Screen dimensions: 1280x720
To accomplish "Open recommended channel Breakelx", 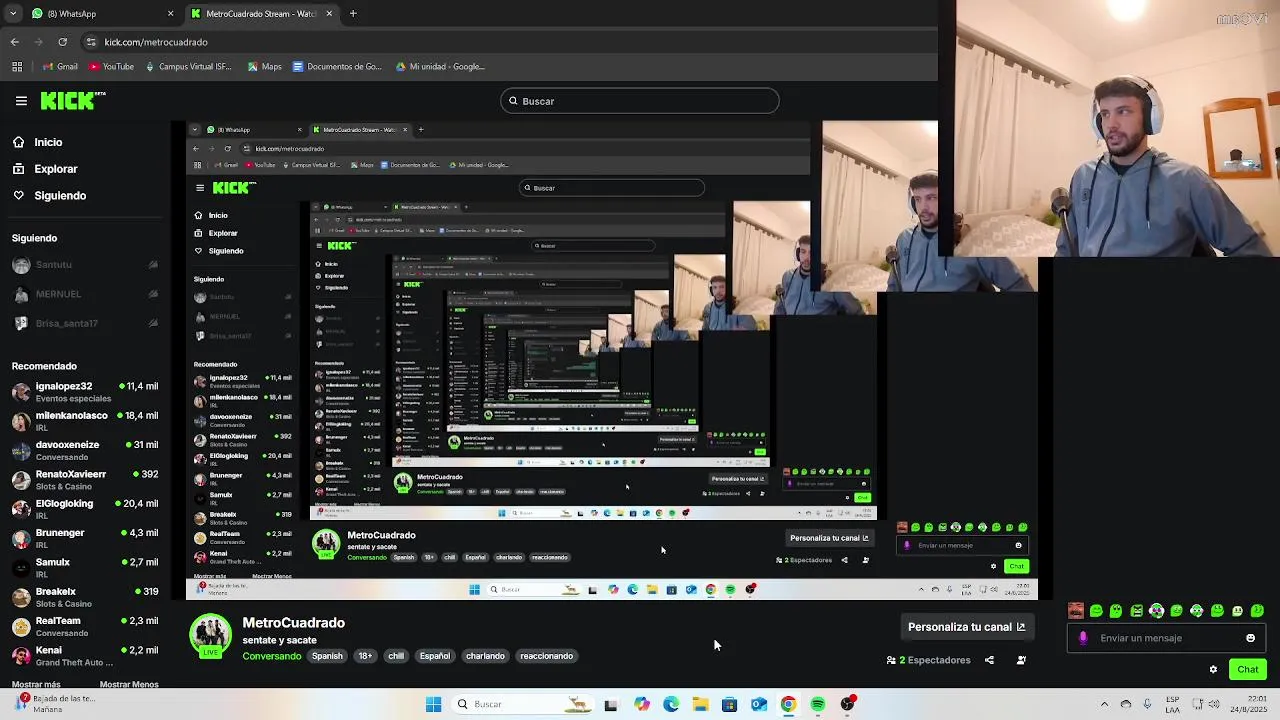I will pos(86,597).
